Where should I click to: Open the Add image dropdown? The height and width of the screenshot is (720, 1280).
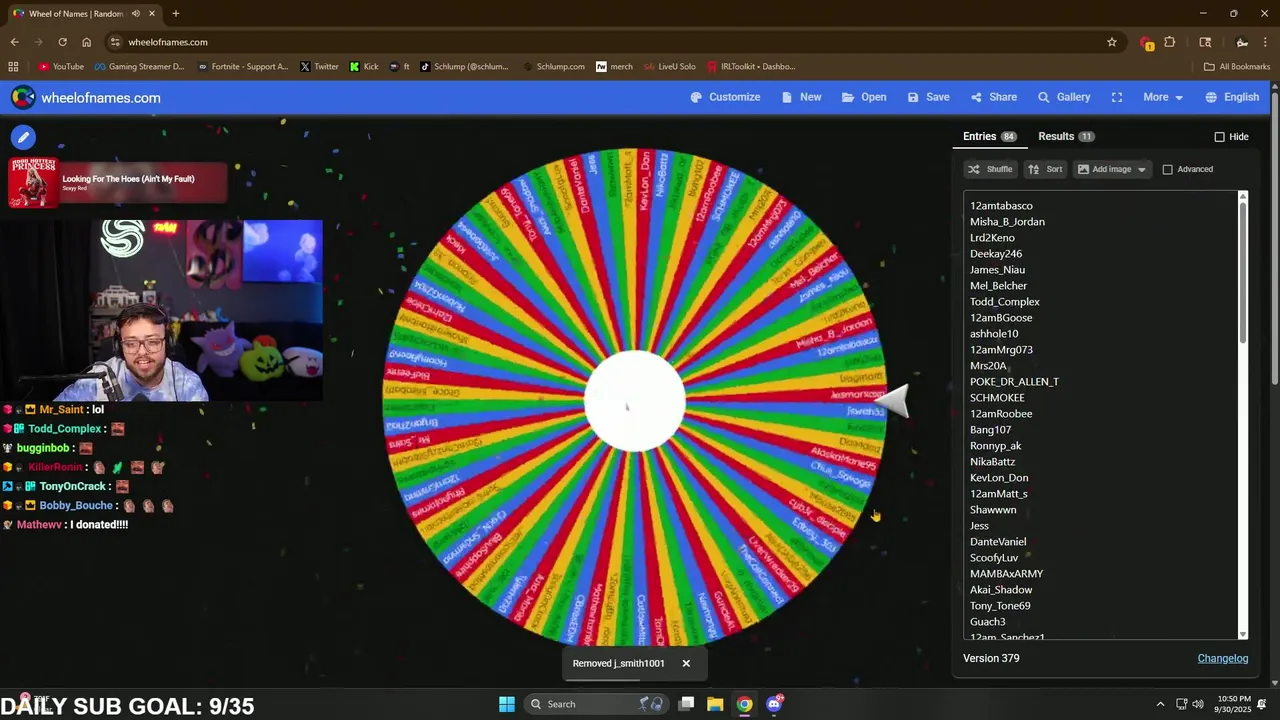pos(1112,169)
